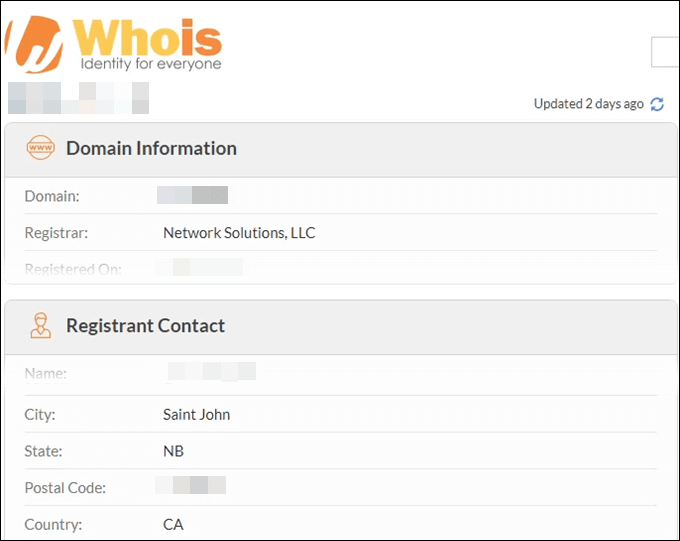
Task: Click the "Saint John" city value
Action: pyautogui.click(x=196, y=414)
